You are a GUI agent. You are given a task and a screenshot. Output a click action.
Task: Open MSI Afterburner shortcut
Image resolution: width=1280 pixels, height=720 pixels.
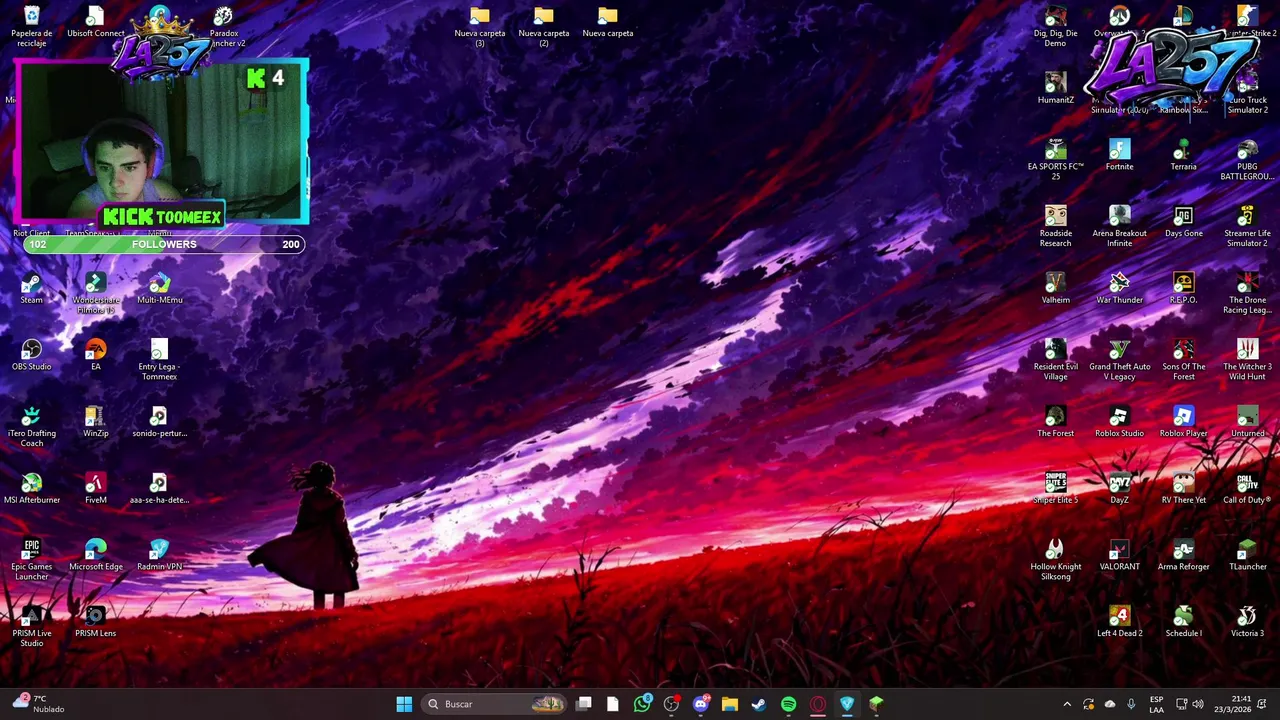click(x=32, y=489)
